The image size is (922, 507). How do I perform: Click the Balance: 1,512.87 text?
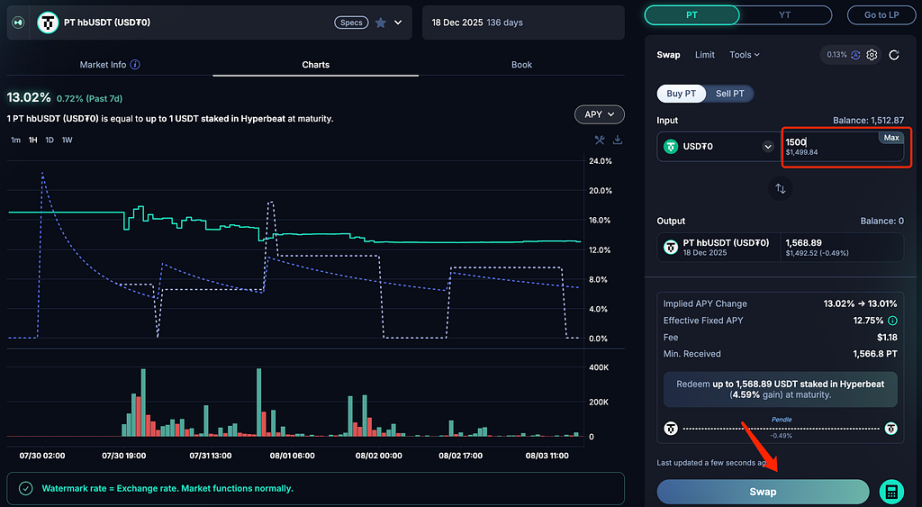tap(868, 120)
